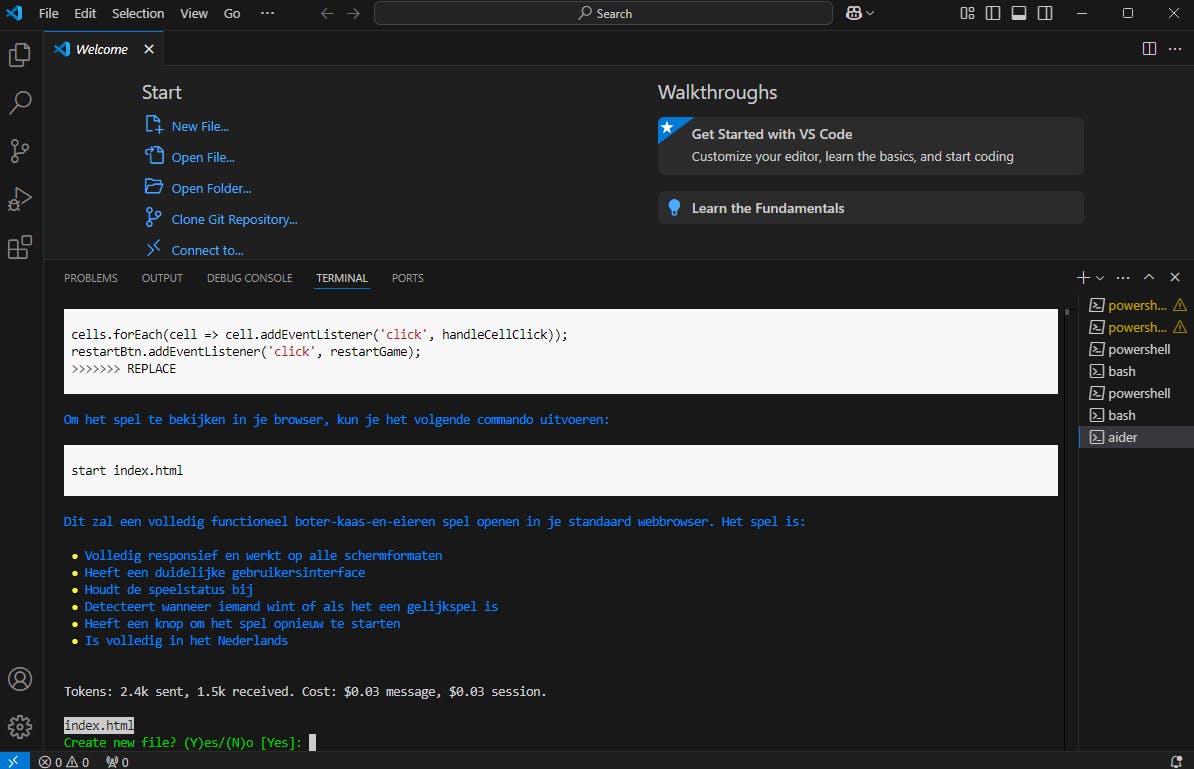Open the Accounts menu icon
Screen dimensions: 1194x769
(20, 679)
